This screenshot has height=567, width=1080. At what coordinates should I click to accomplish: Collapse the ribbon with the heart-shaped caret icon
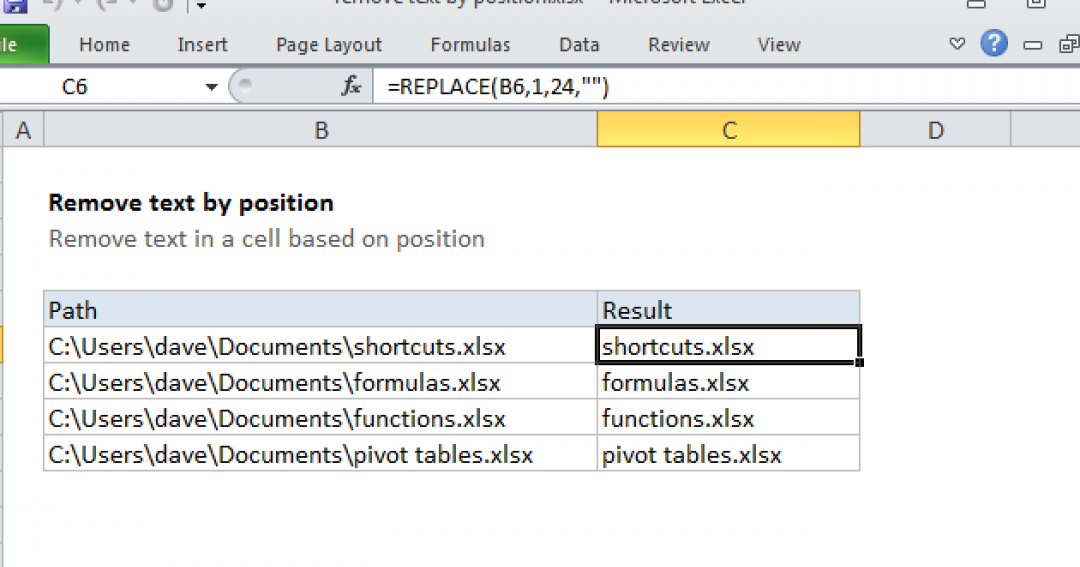957,44
